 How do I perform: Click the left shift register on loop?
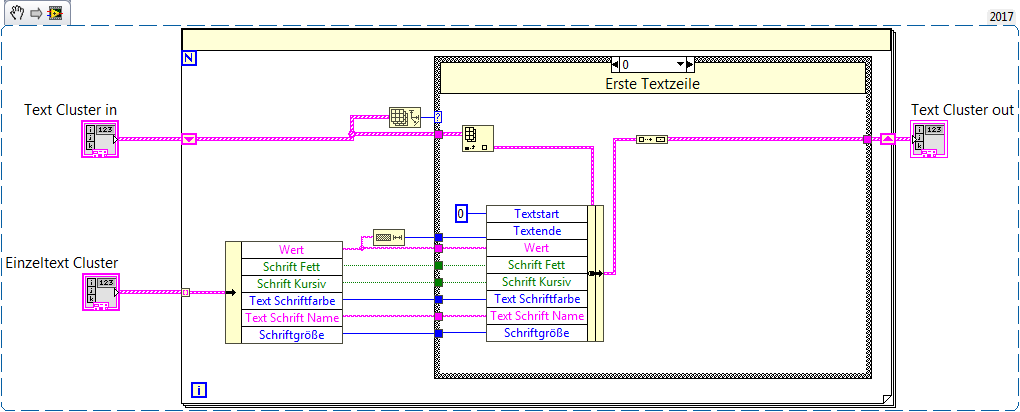click(189, 139)
